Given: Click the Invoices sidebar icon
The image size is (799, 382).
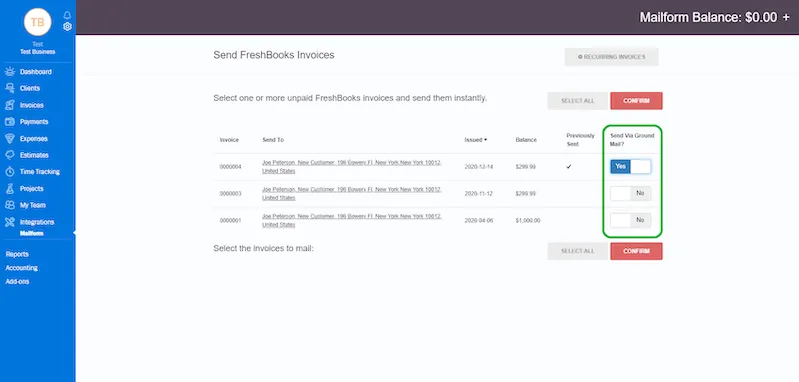Looking at the screenshot, I should pos(10,105).
